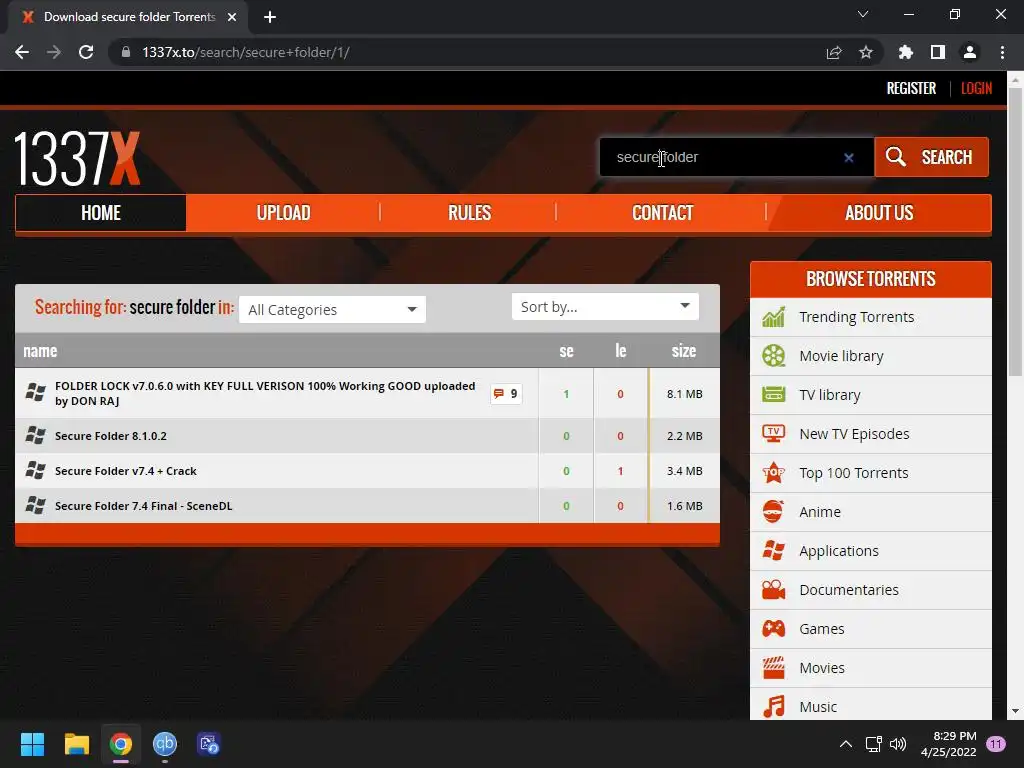
Task: Click the TV library icon
Action: [x=774, y=394]
